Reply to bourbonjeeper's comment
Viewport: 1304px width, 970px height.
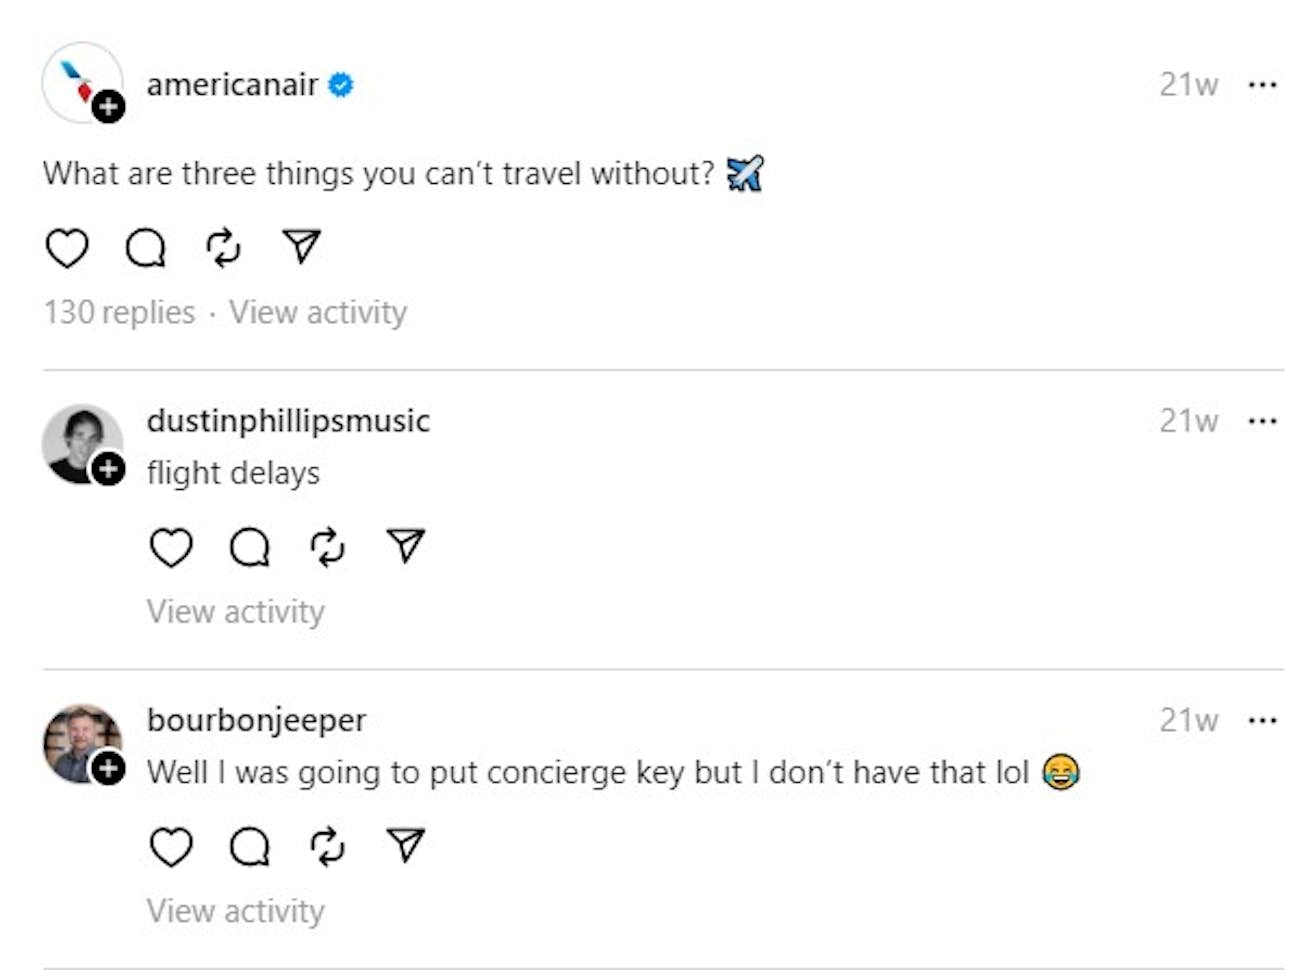[x=249, y=847]
